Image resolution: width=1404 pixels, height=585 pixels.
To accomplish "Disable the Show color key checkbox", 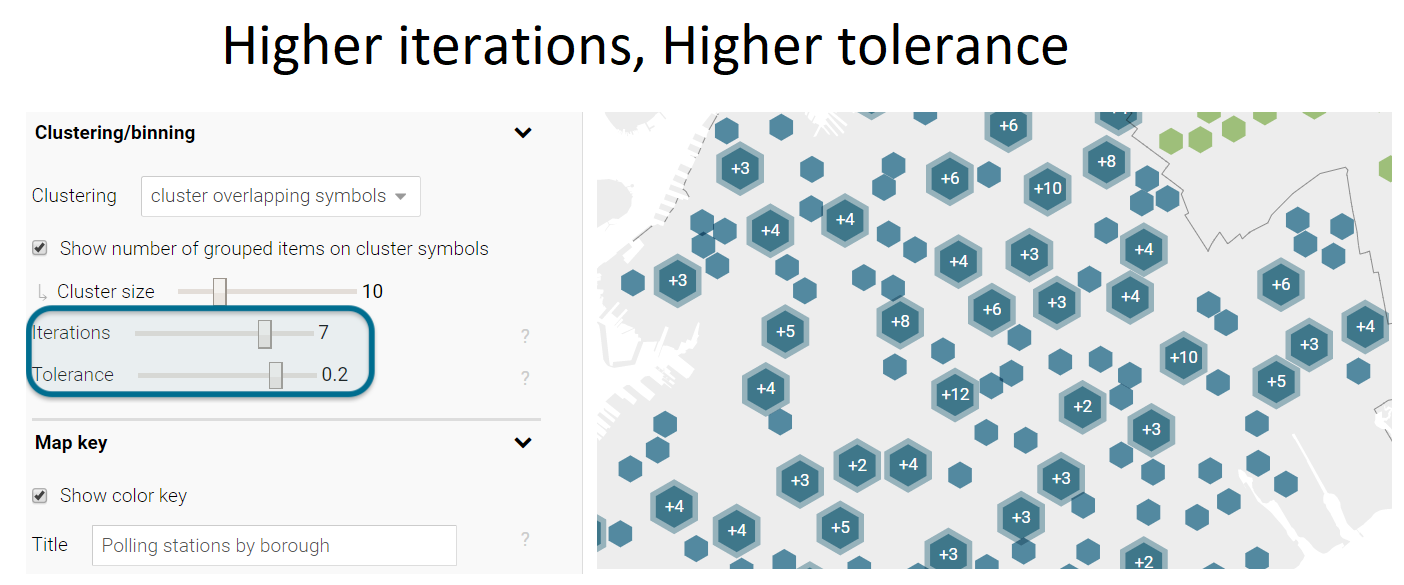I will pos(40,495).
